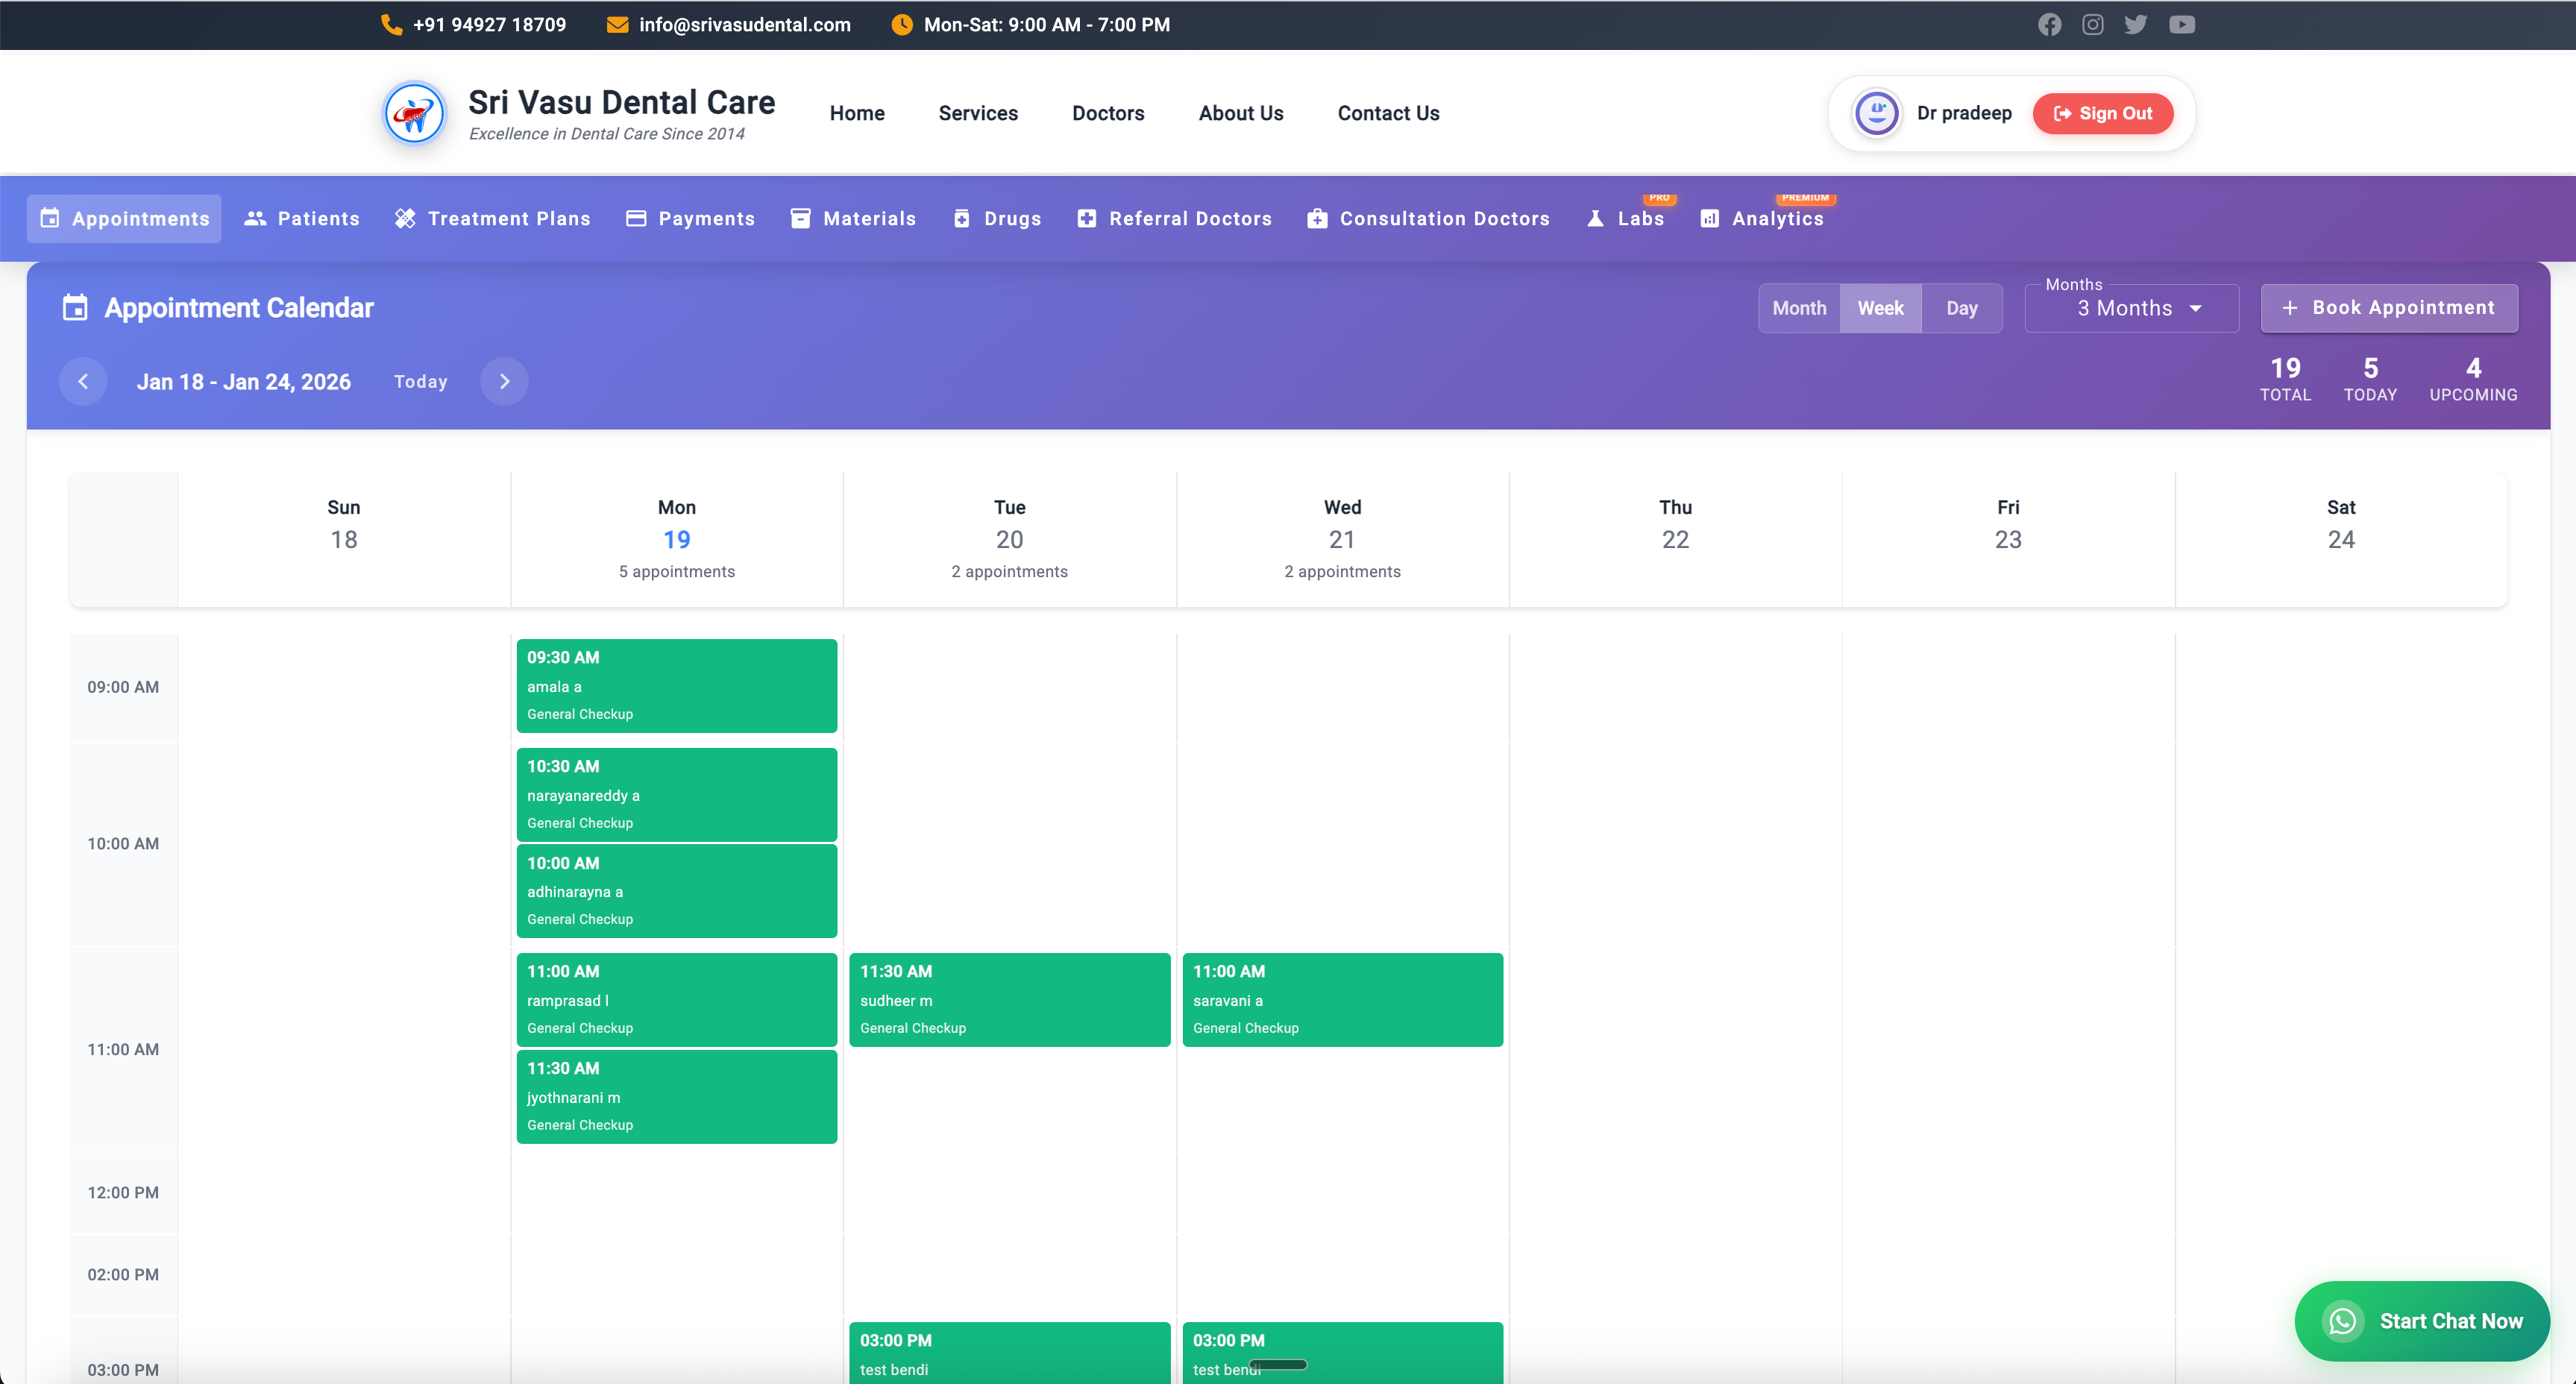This screenshot has height=1384, width=2576.
Task: Click the Facebook icon in top bar
Action: tap(2049, 24)
